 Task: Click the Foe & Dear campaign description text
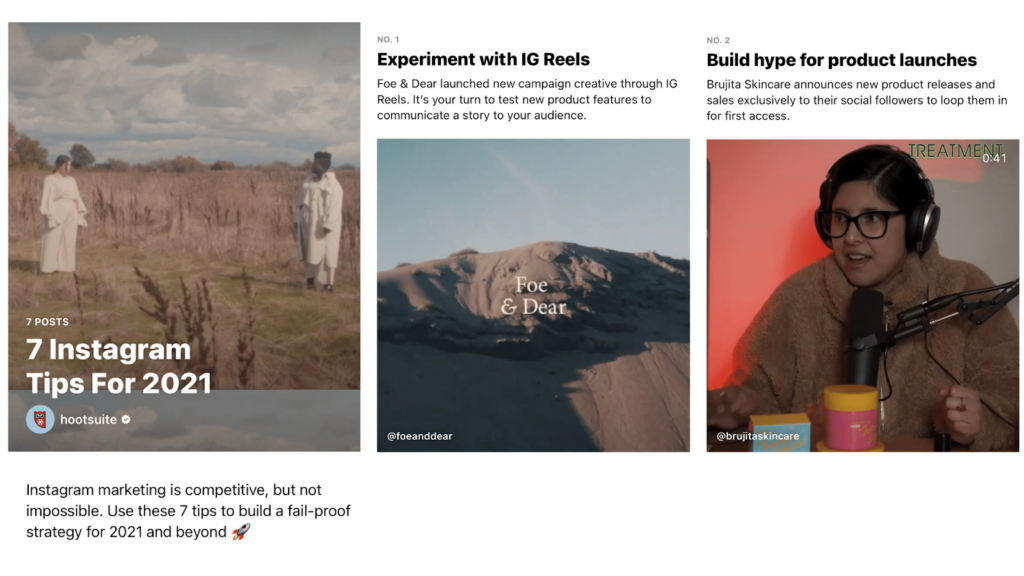point(527,100)
